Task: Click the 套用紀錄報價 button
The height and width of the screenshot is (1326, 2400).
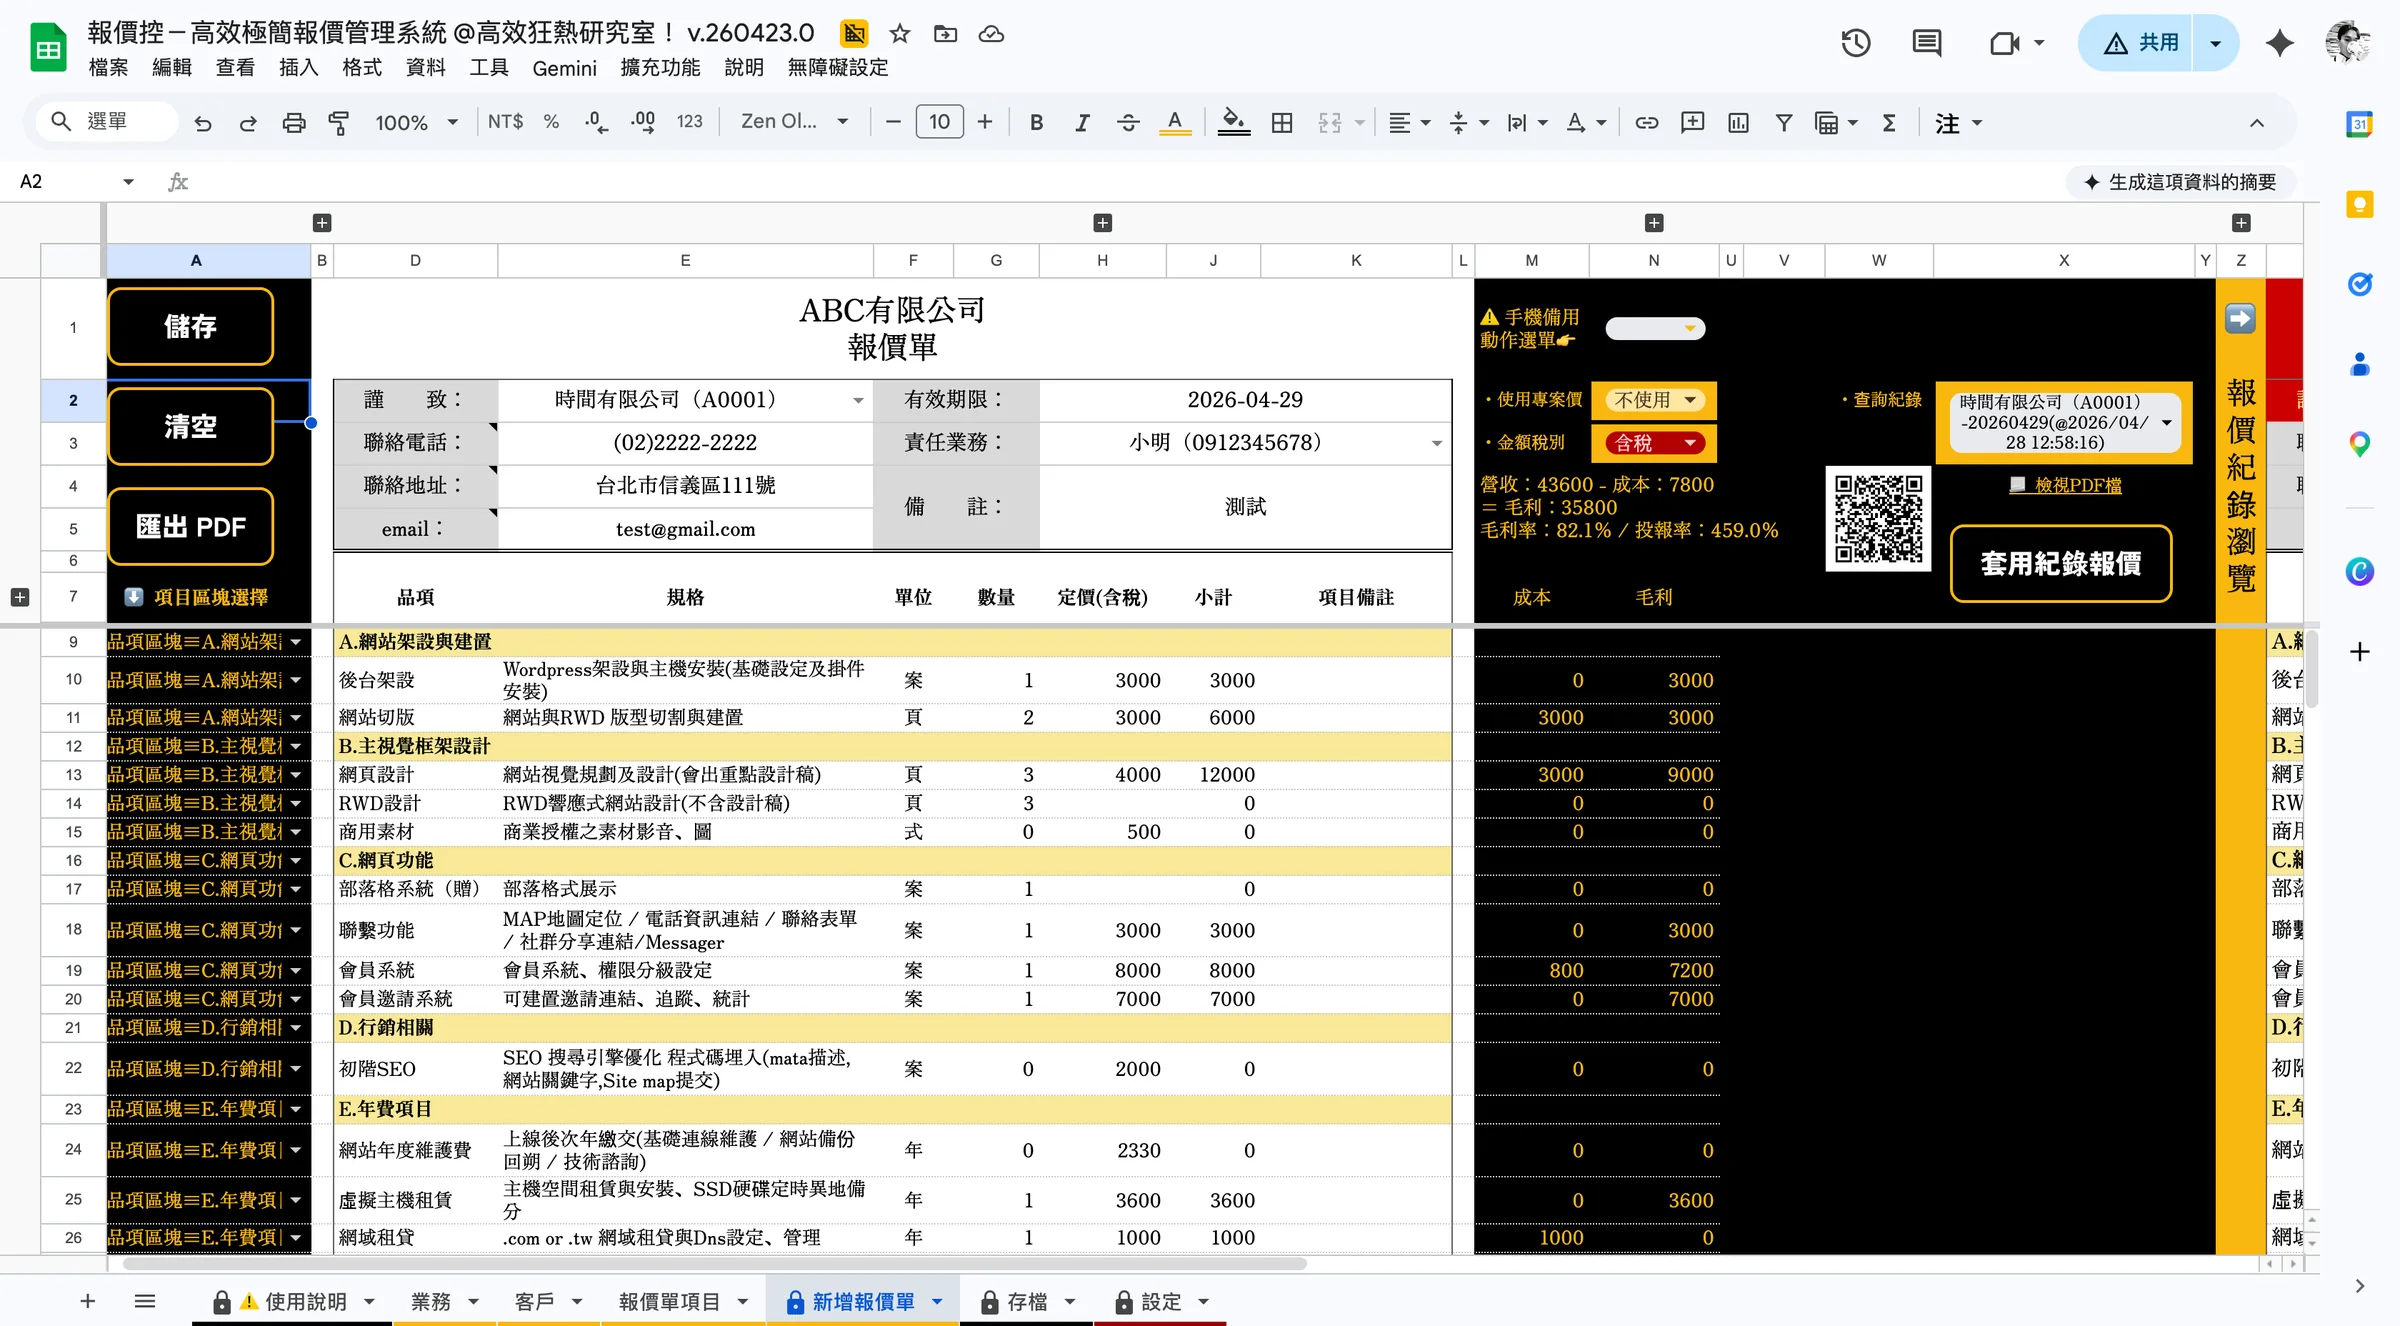Action: [x=2061, y=564]
